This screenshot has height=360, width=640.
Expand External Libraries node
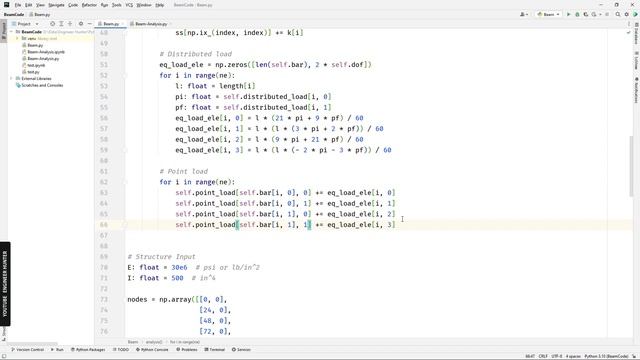(x=11, y=78)
